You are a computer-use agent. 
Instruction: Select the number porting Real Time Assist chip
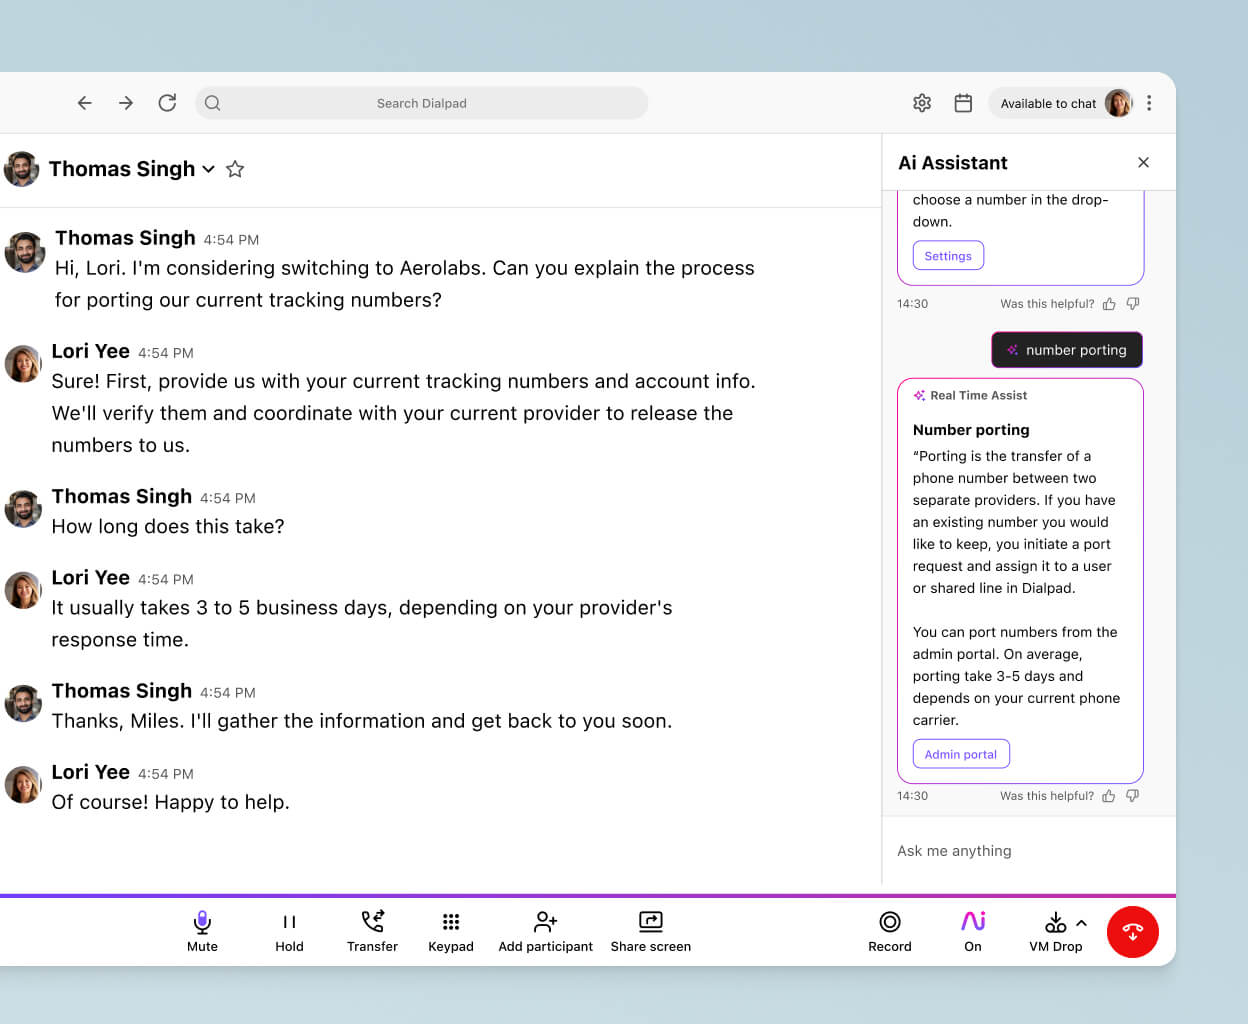(x=1067, y=350)
